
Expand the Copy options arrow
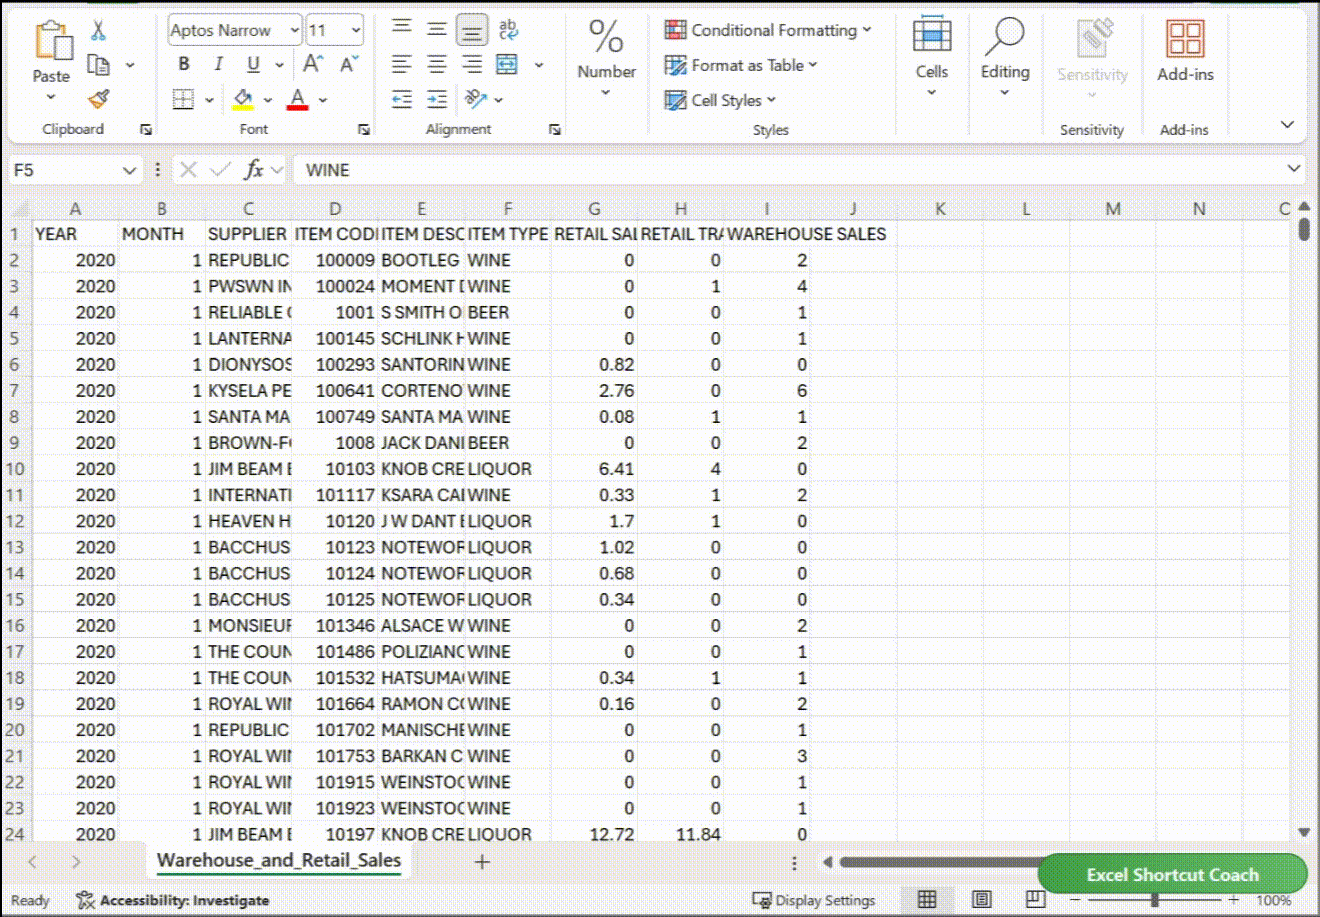pos(130,65)
